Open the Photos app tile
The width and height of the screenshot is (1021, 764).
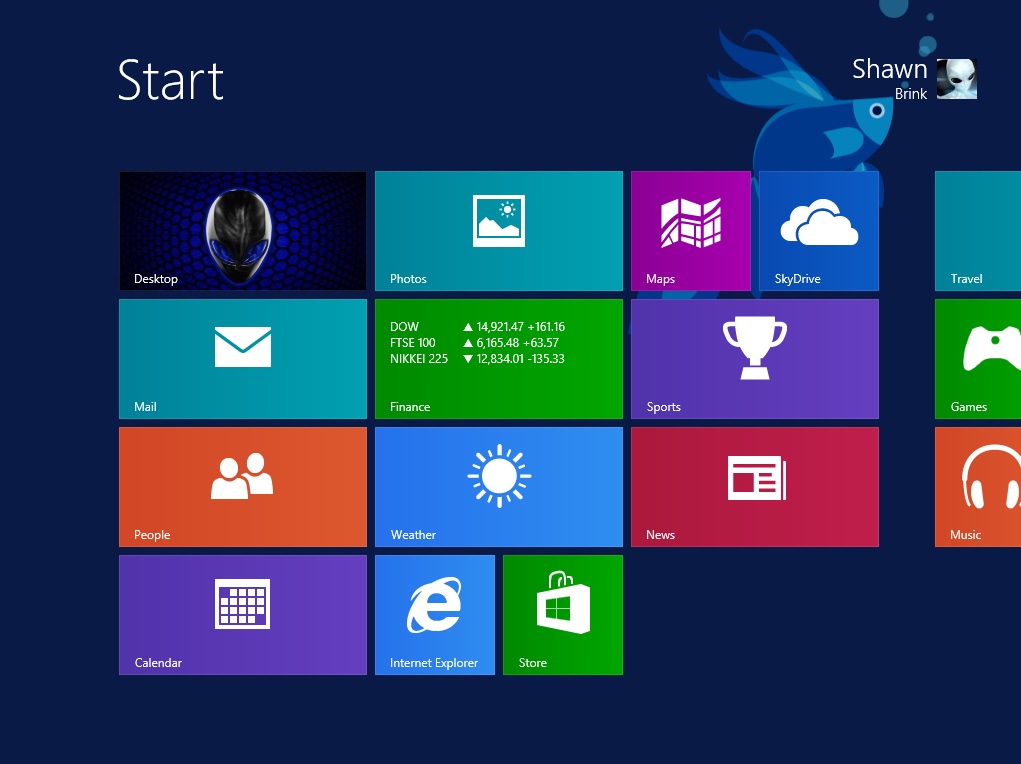tap(498, 230)
